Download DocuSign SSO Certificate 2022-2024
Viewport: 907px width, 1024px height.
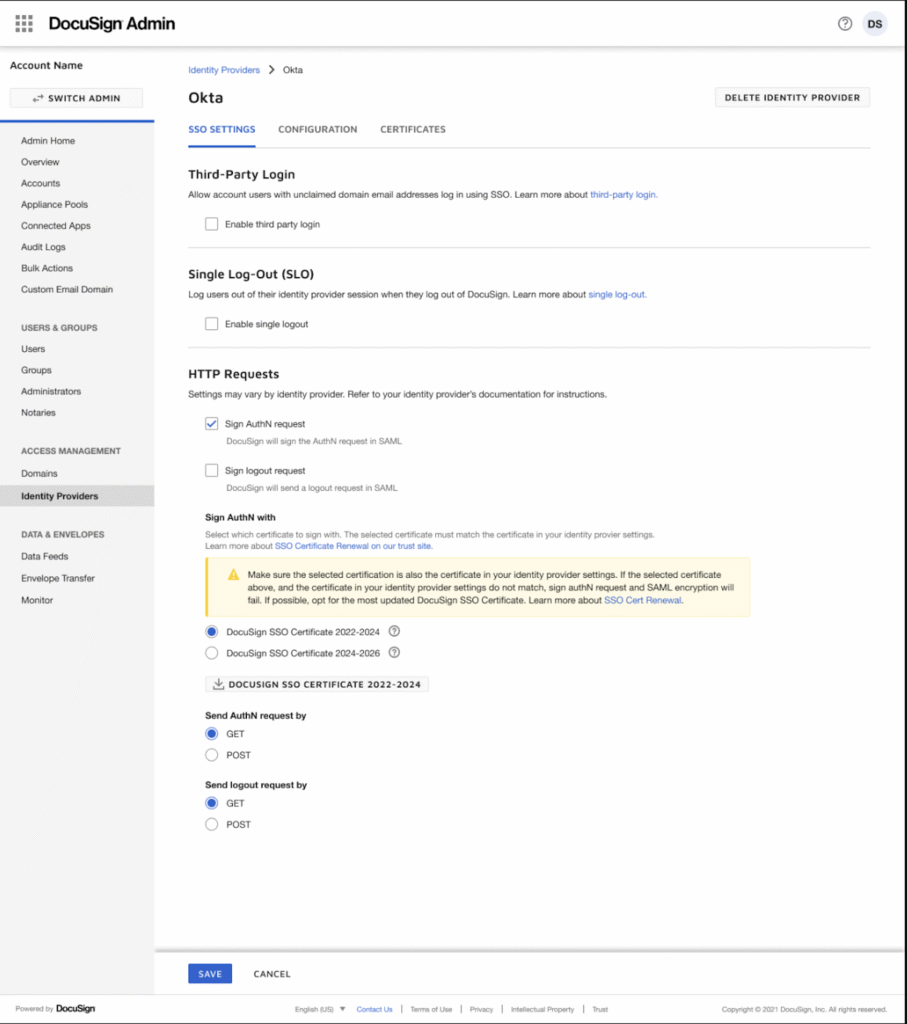[316, 684]
